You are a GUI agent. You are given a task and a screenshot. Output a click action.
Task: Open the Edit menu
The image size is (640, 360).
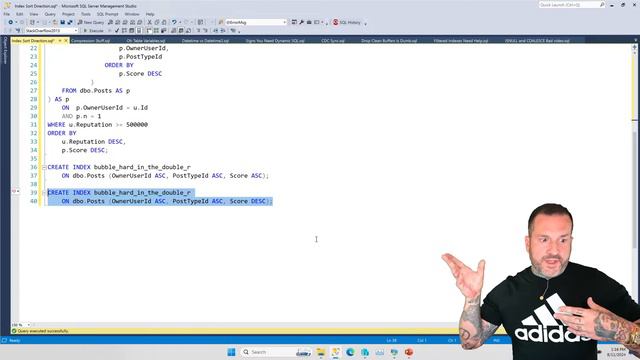tap(20, 14)
